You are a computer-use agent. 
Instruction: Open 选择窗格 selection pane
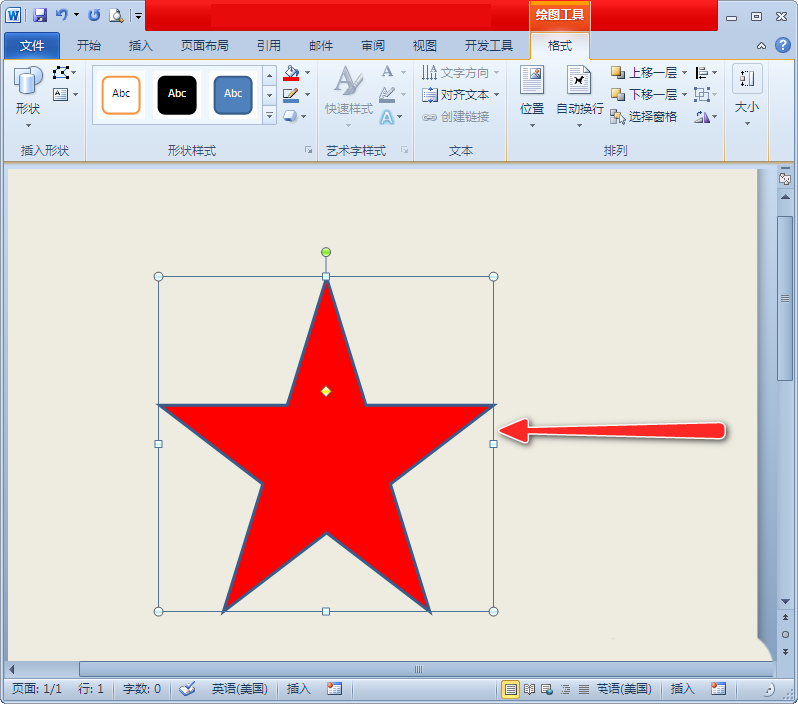[x=644, y=117]
